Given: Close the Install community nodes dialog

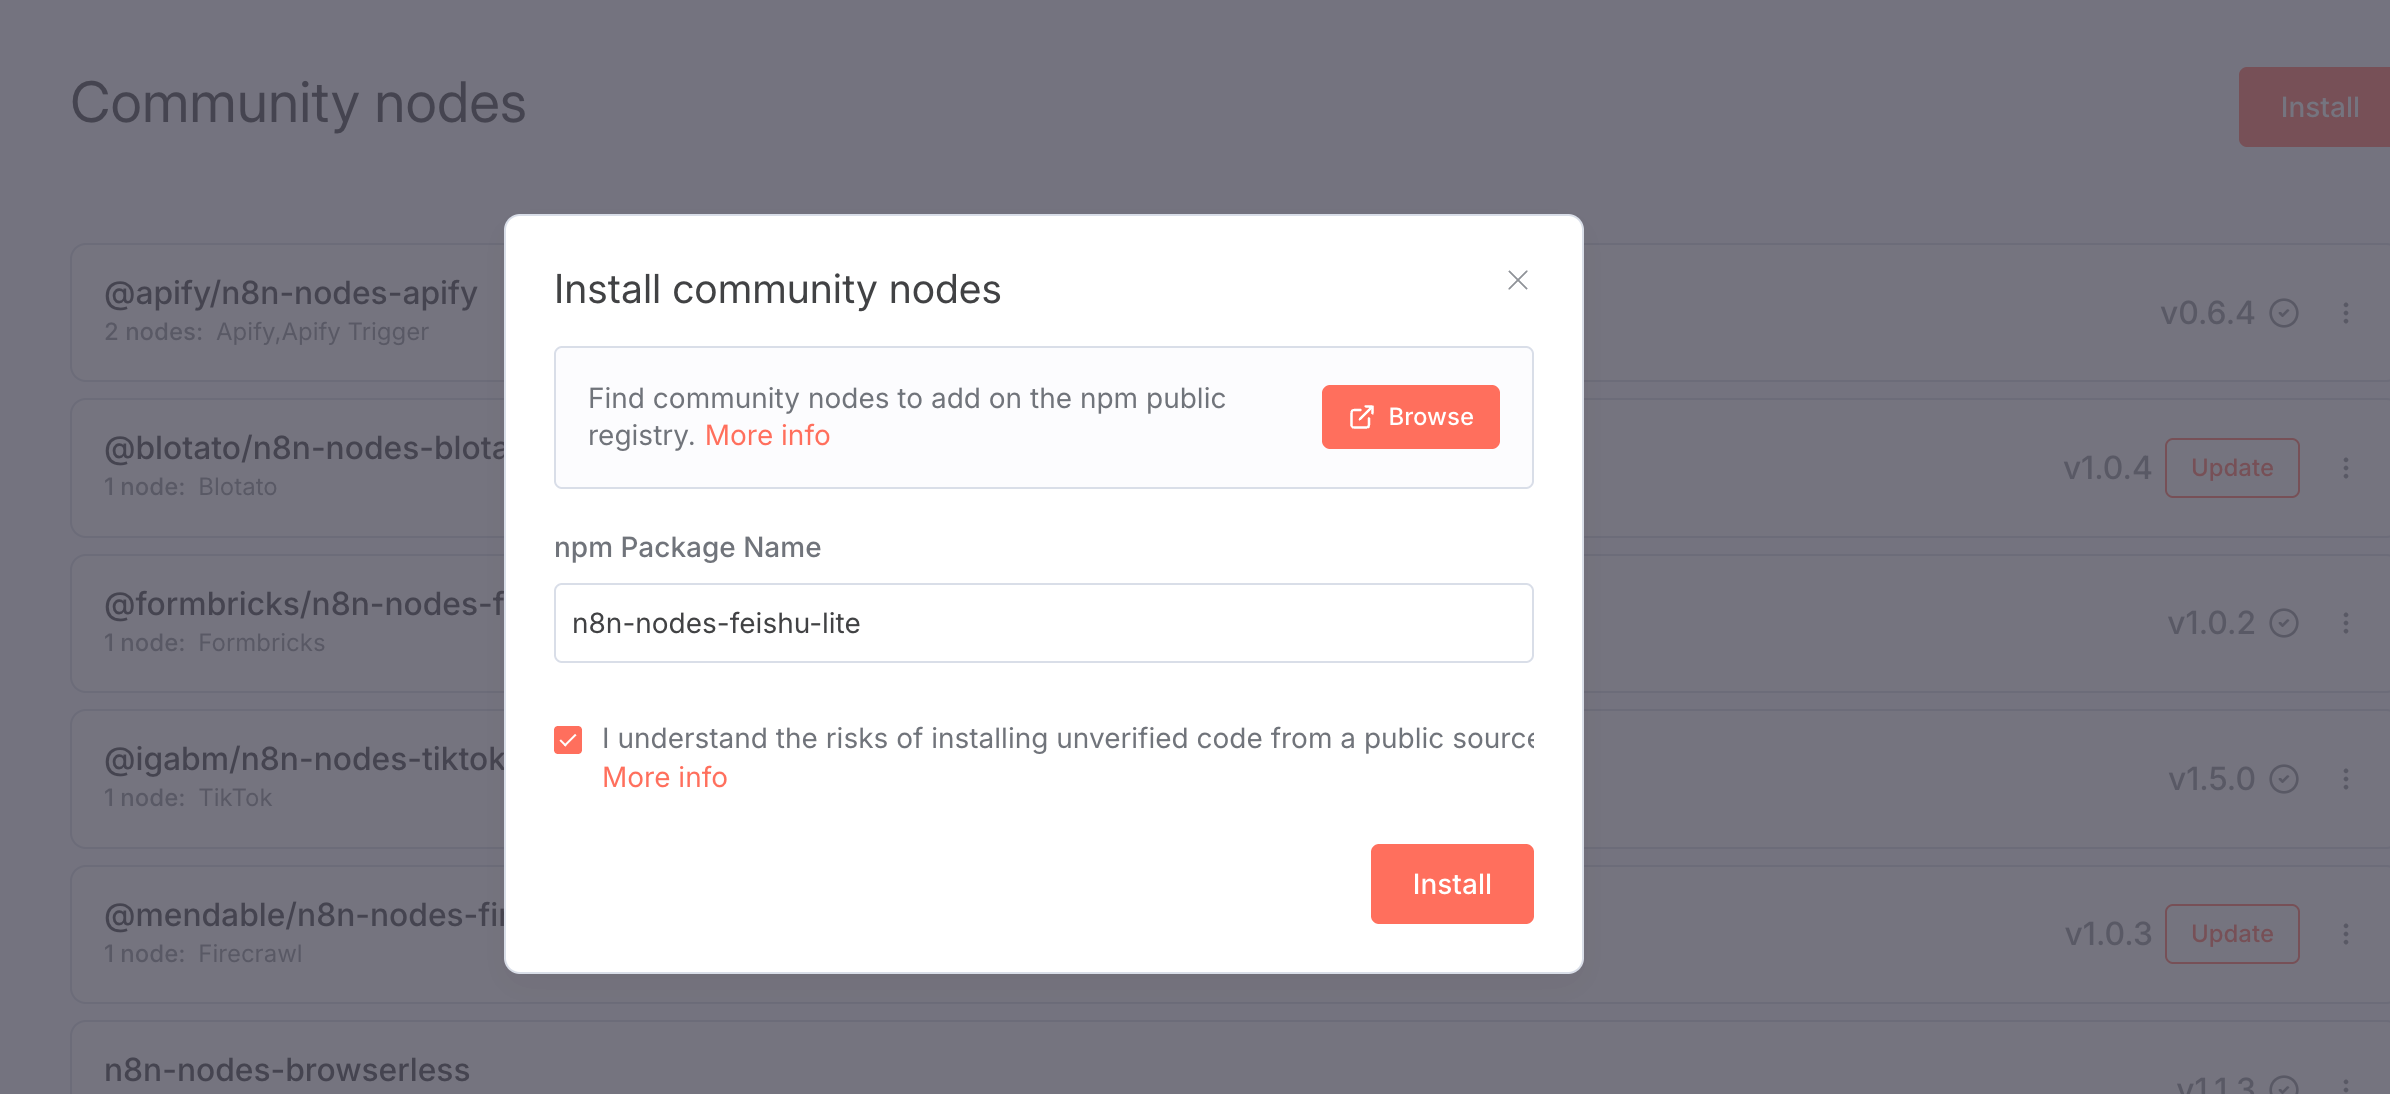Looking at the screenshot, I should click(1517, 280).
